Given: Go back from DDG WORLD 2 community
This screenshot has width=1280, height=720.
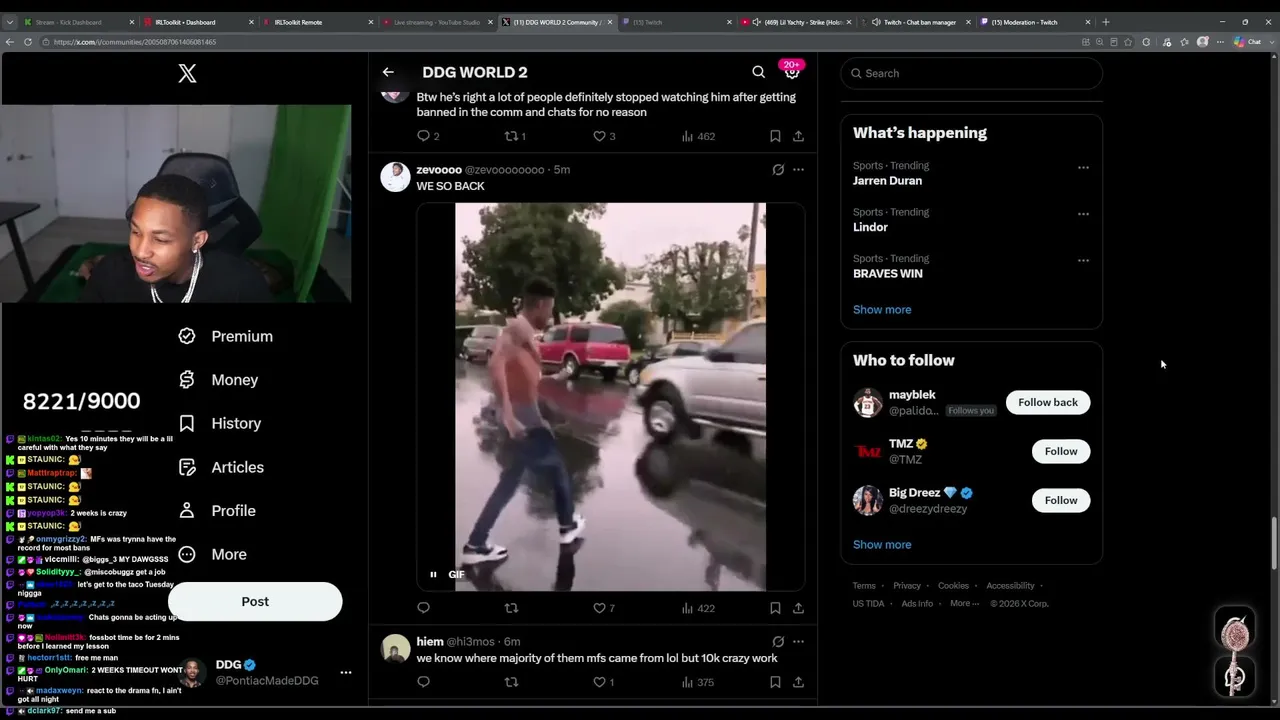Looking at the screenshot, I should coord(388,72).
